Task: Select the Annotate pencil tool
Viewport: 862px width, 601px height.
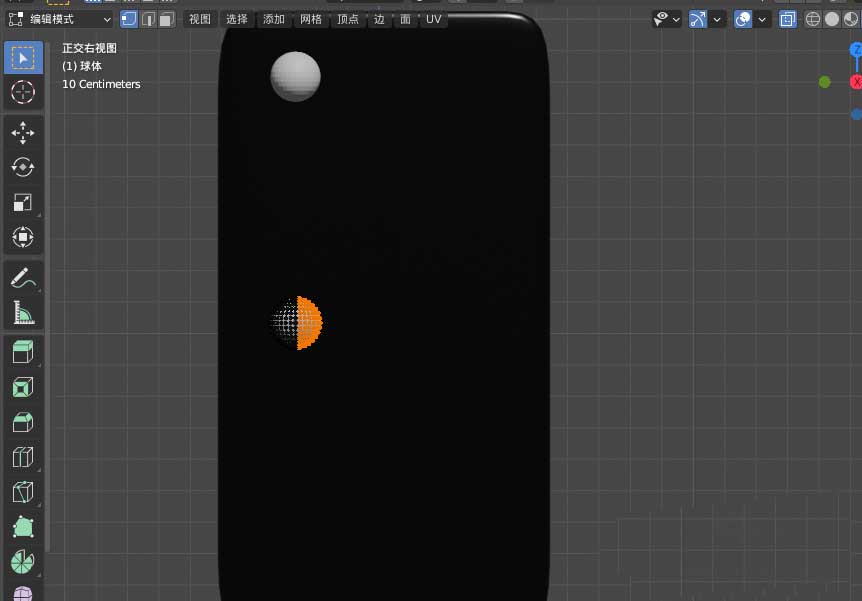Action: click(x=23, y=278)
